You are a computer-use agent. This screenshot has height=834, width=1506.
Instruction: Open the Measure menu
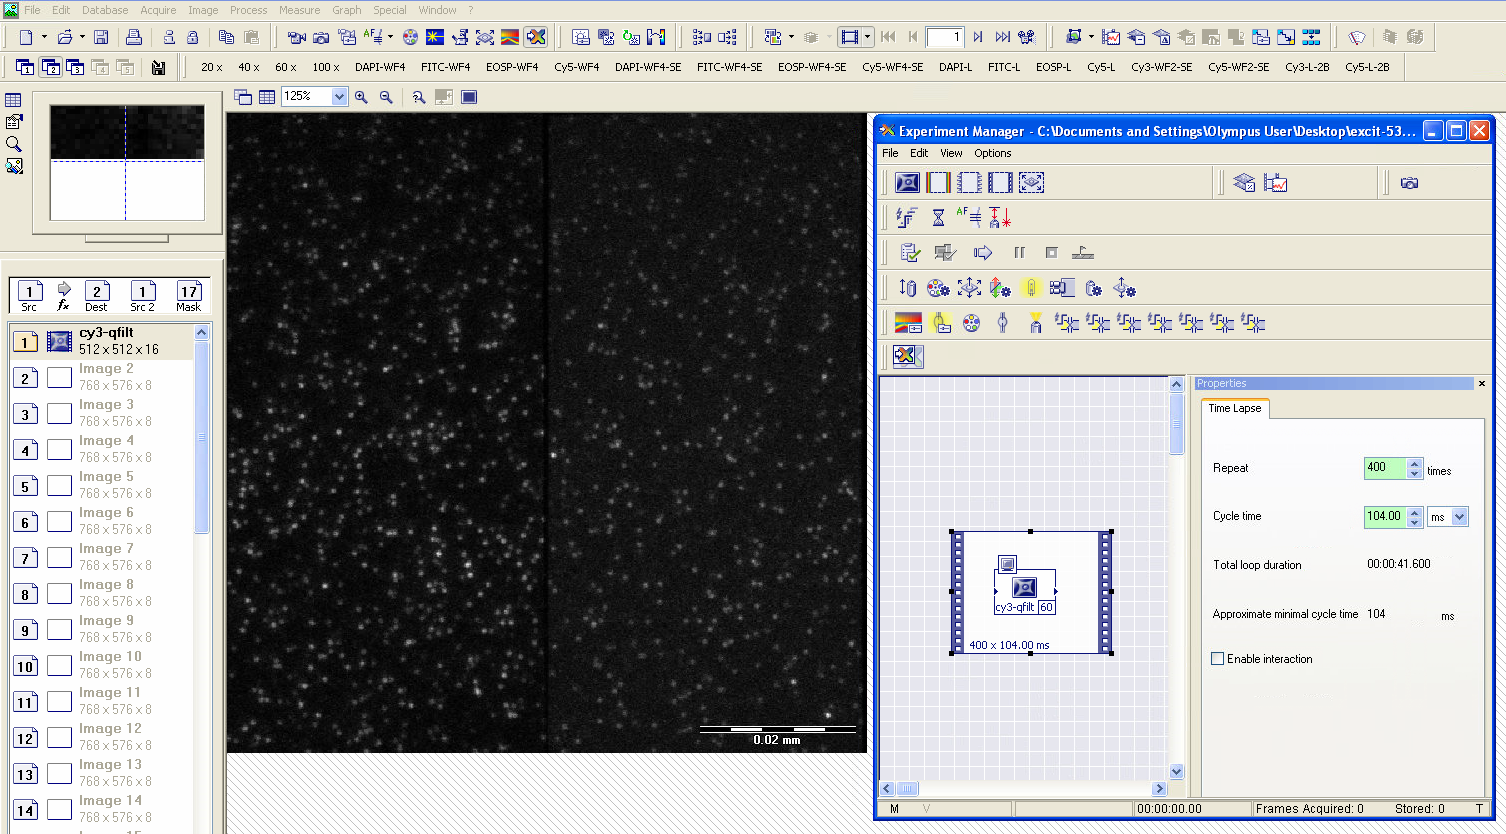299,10
